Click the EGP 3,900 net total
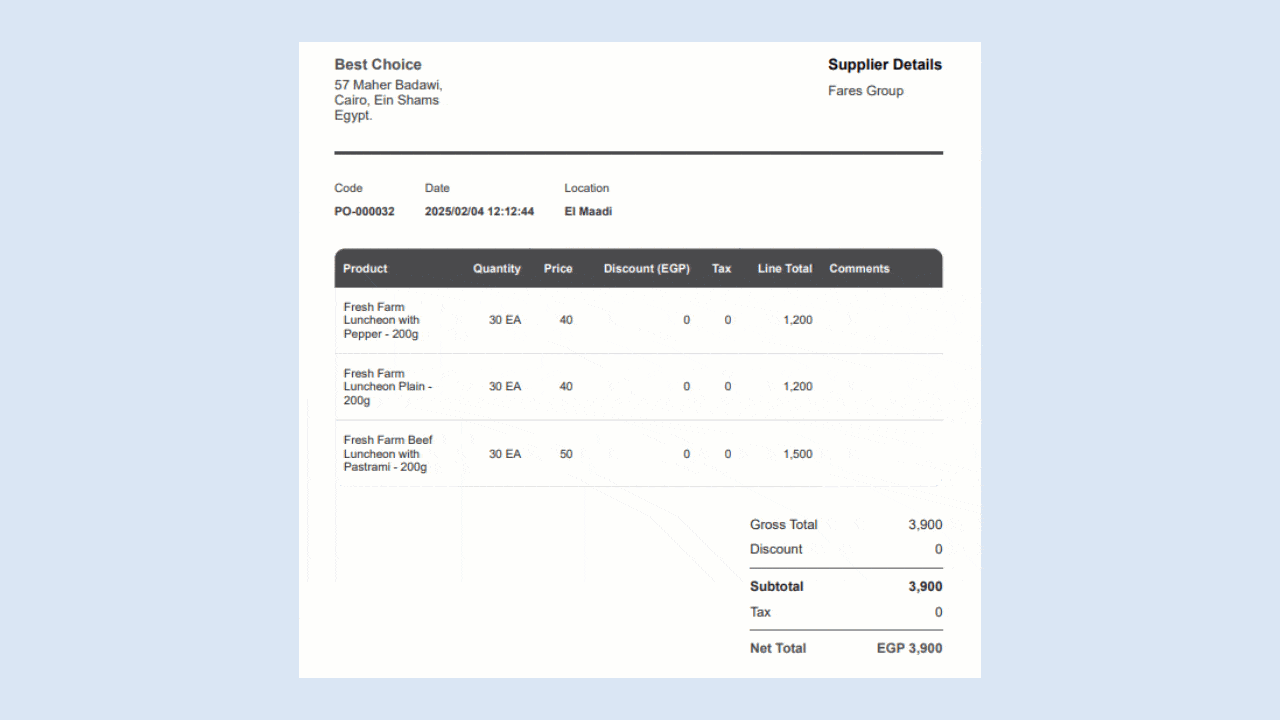This screenshot has width=1280, height=720. [x=910, y=648]
